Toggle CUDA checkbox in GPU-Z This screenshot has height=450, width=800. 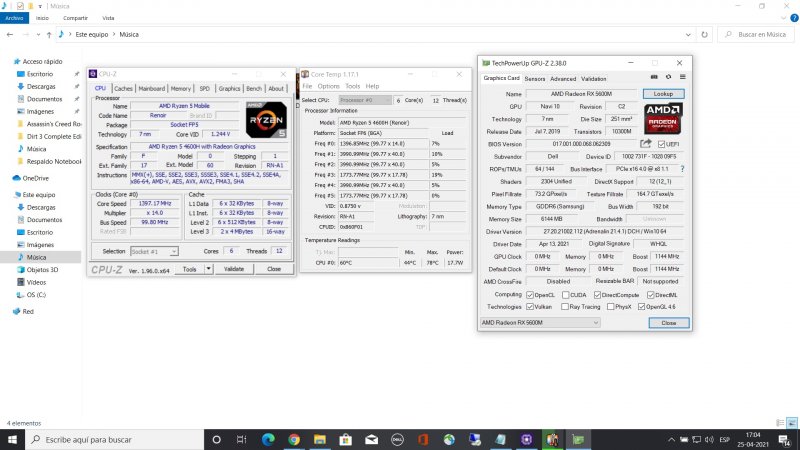pyautogui.click(x=565, y=295)
